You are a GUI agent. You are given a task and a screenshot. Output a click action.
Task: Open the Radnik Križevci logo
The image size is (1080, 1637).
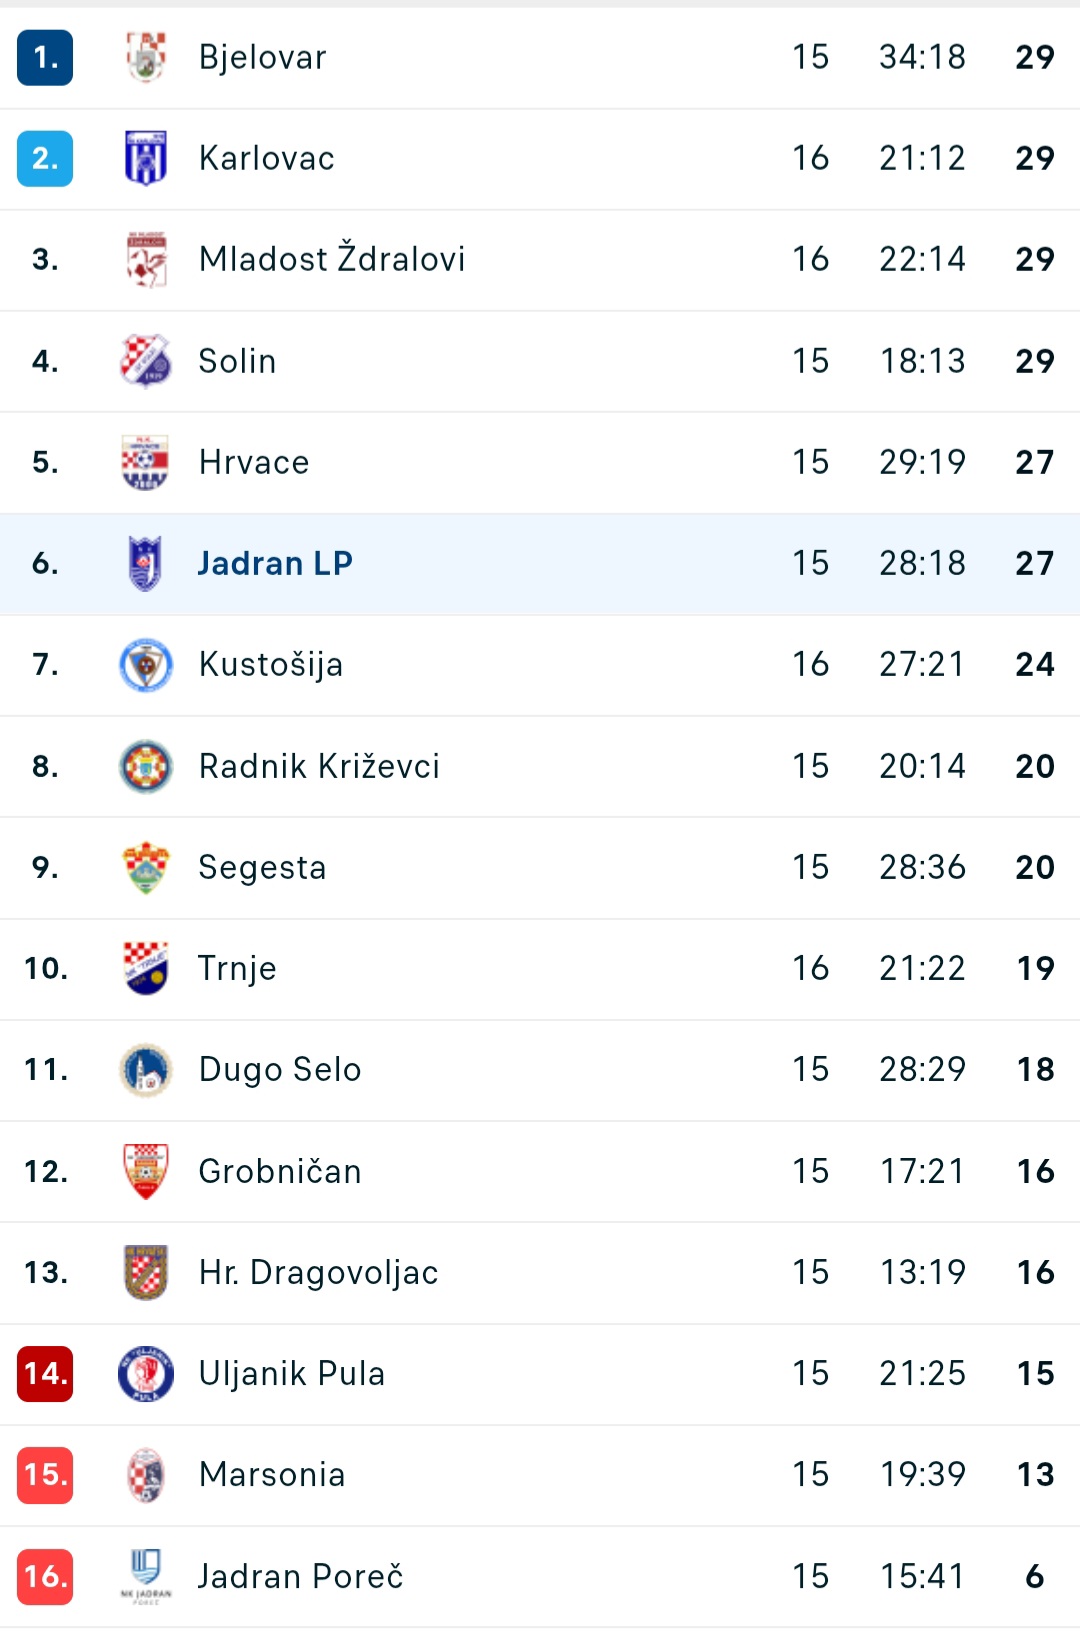point(146,766)
